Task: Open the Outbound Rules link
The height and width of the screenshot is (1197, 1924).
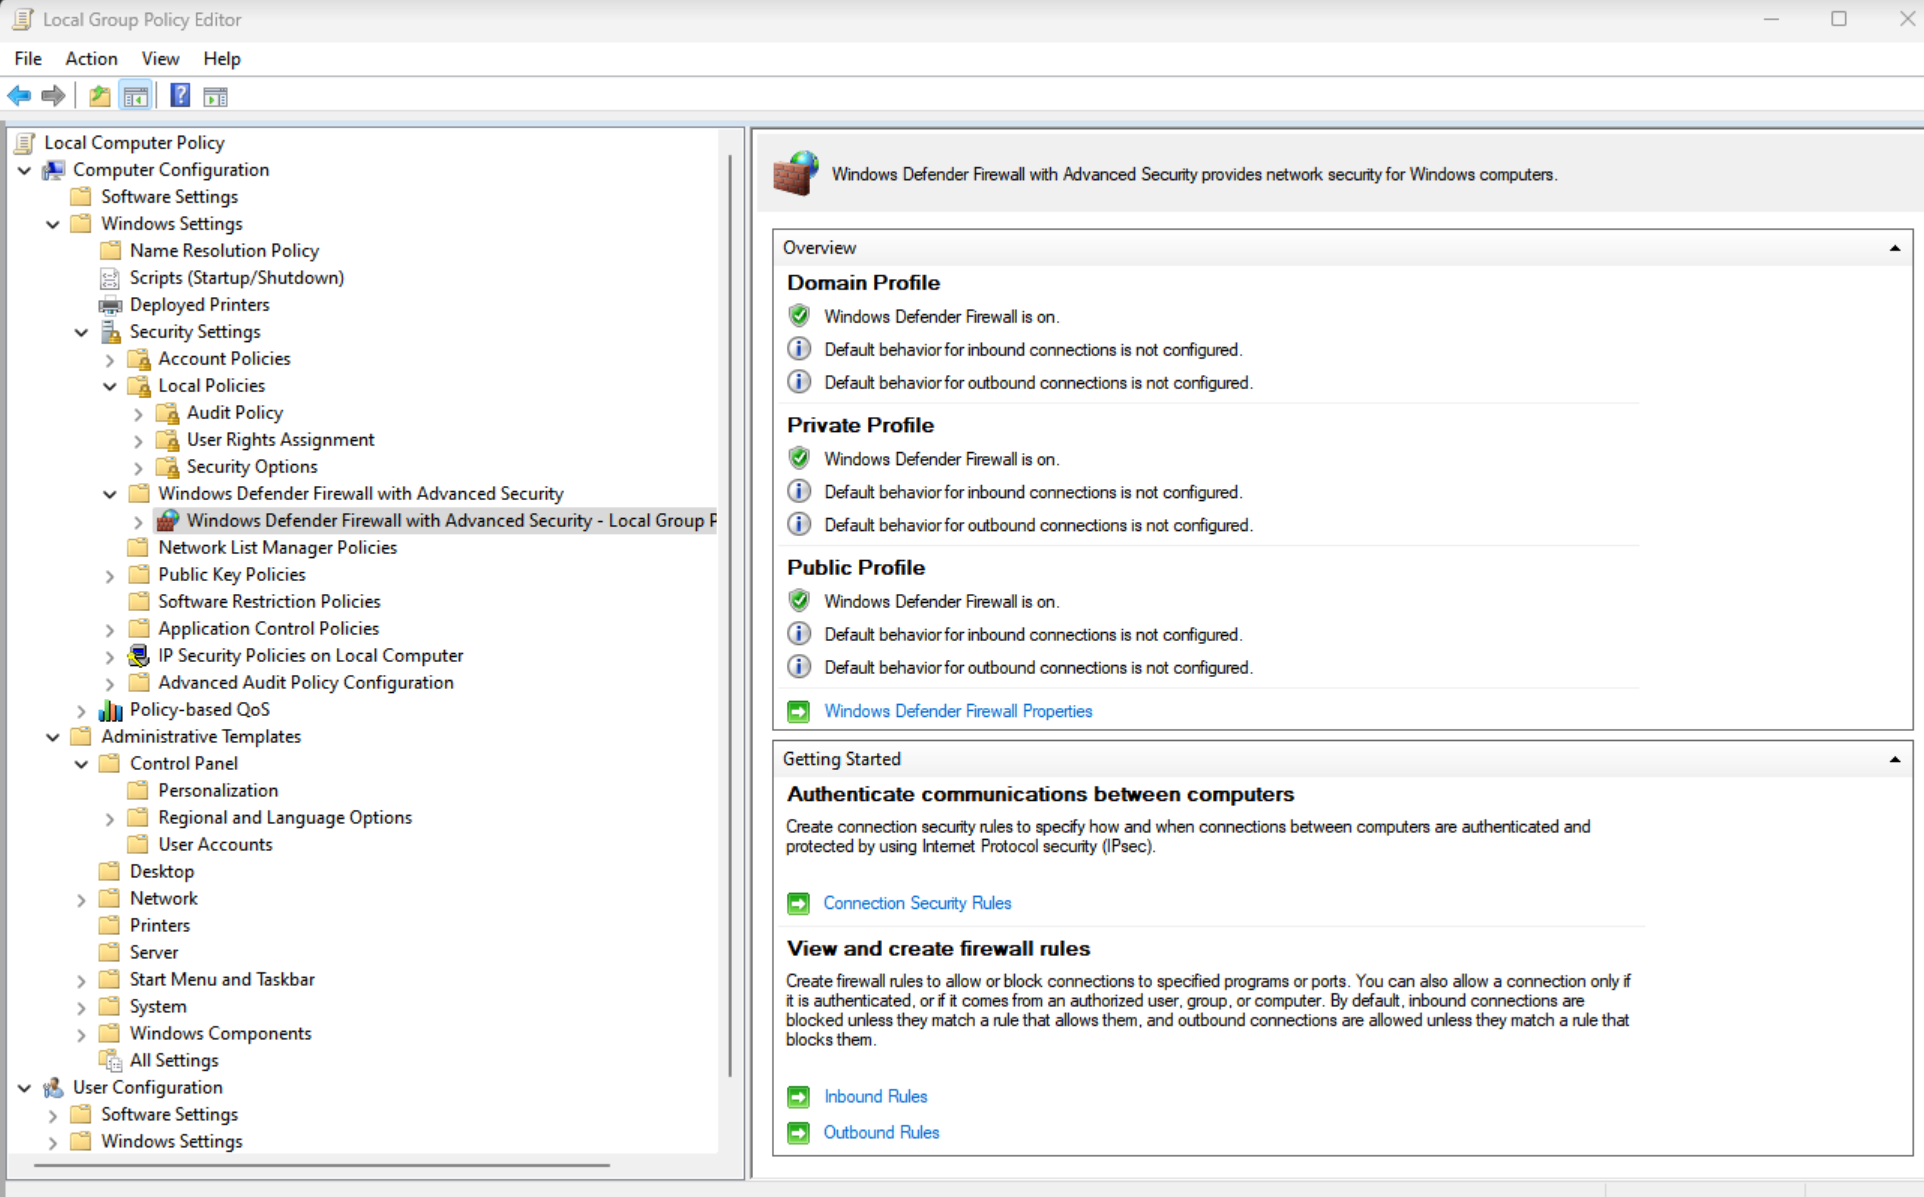Action: tap(881, 1132)
